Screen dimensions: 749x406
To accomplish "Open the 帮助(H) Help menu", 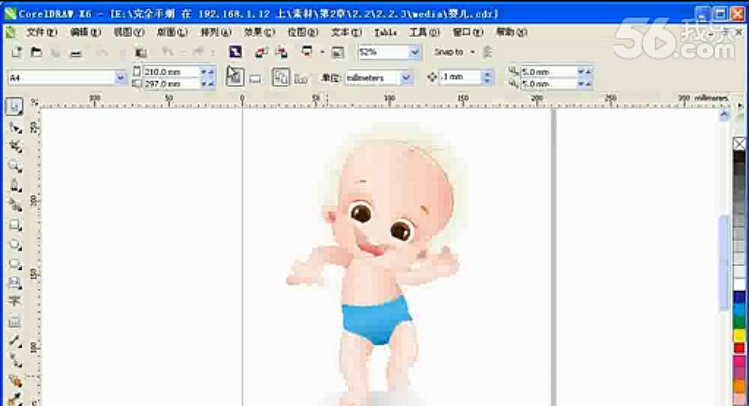I will [512, 32].
